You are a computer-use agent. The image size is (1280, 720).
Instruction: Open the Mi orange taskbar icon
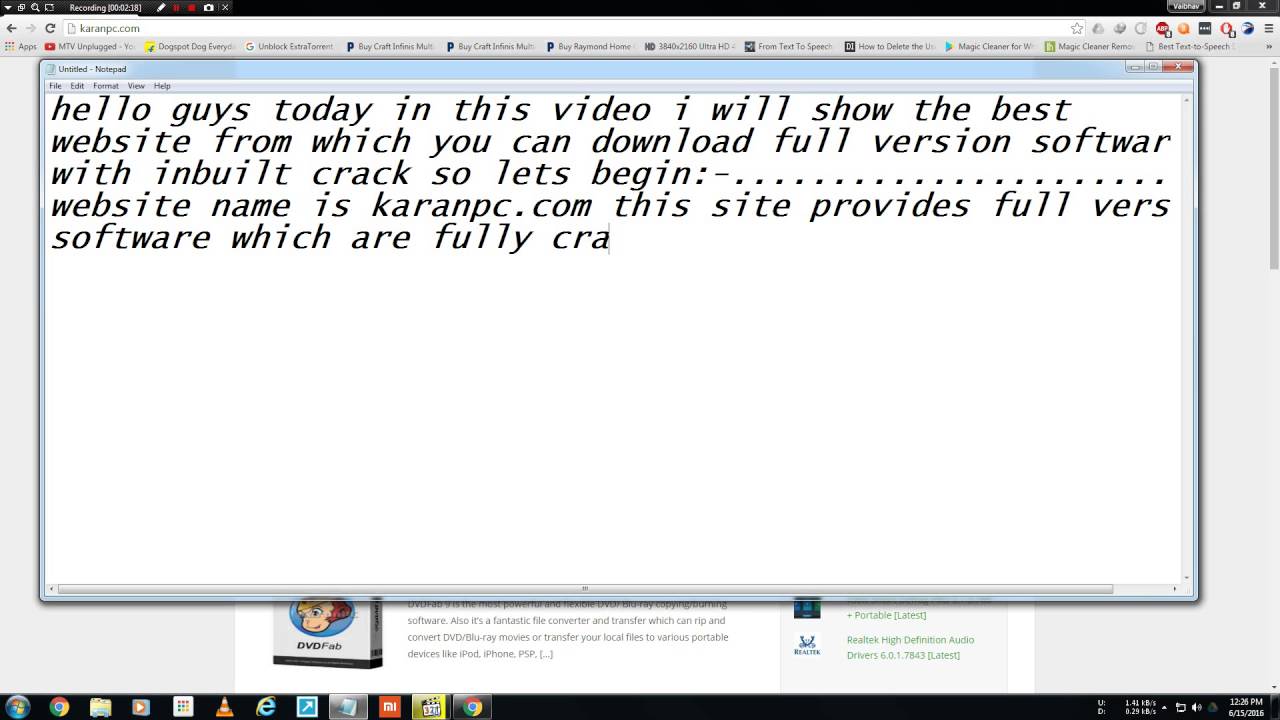[390, 707]
